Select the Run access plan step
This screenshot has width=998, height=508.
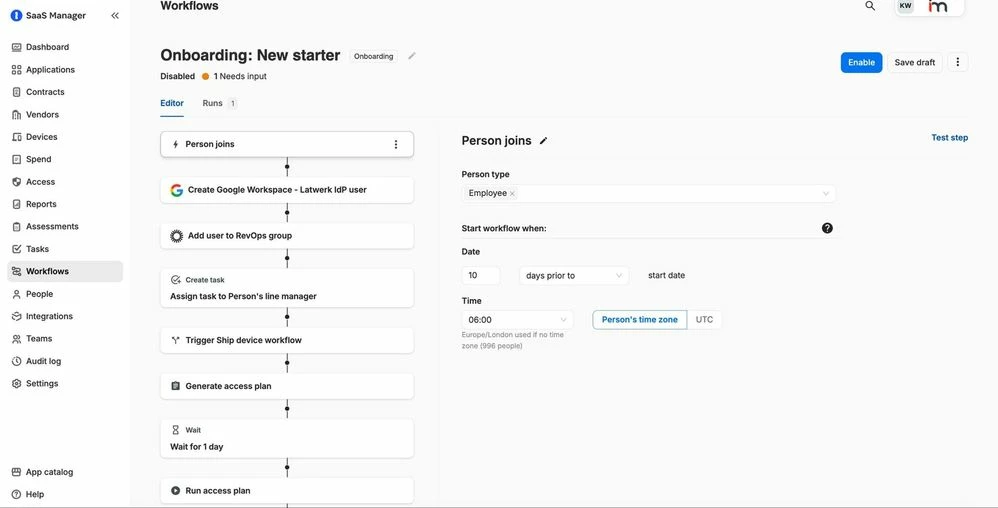tap(287, 491)
